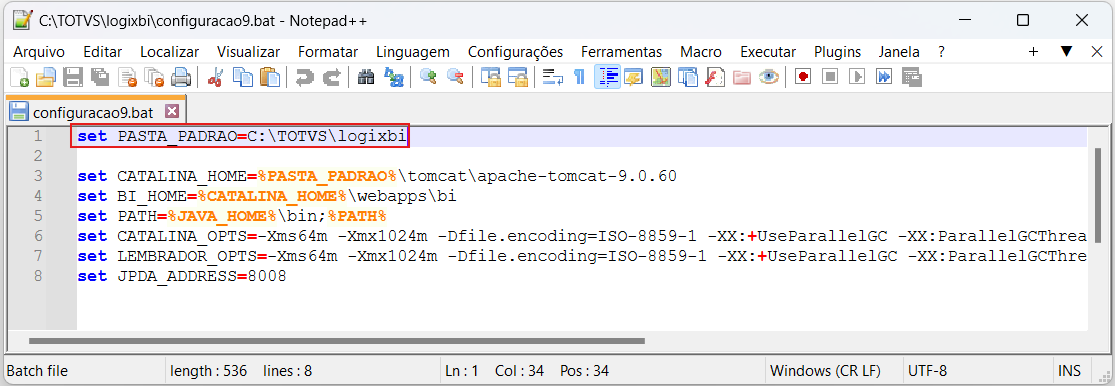Open the Localizar menu
Image resolution: width=1115 pixels, height=386 pixels.
coord(169,52)
